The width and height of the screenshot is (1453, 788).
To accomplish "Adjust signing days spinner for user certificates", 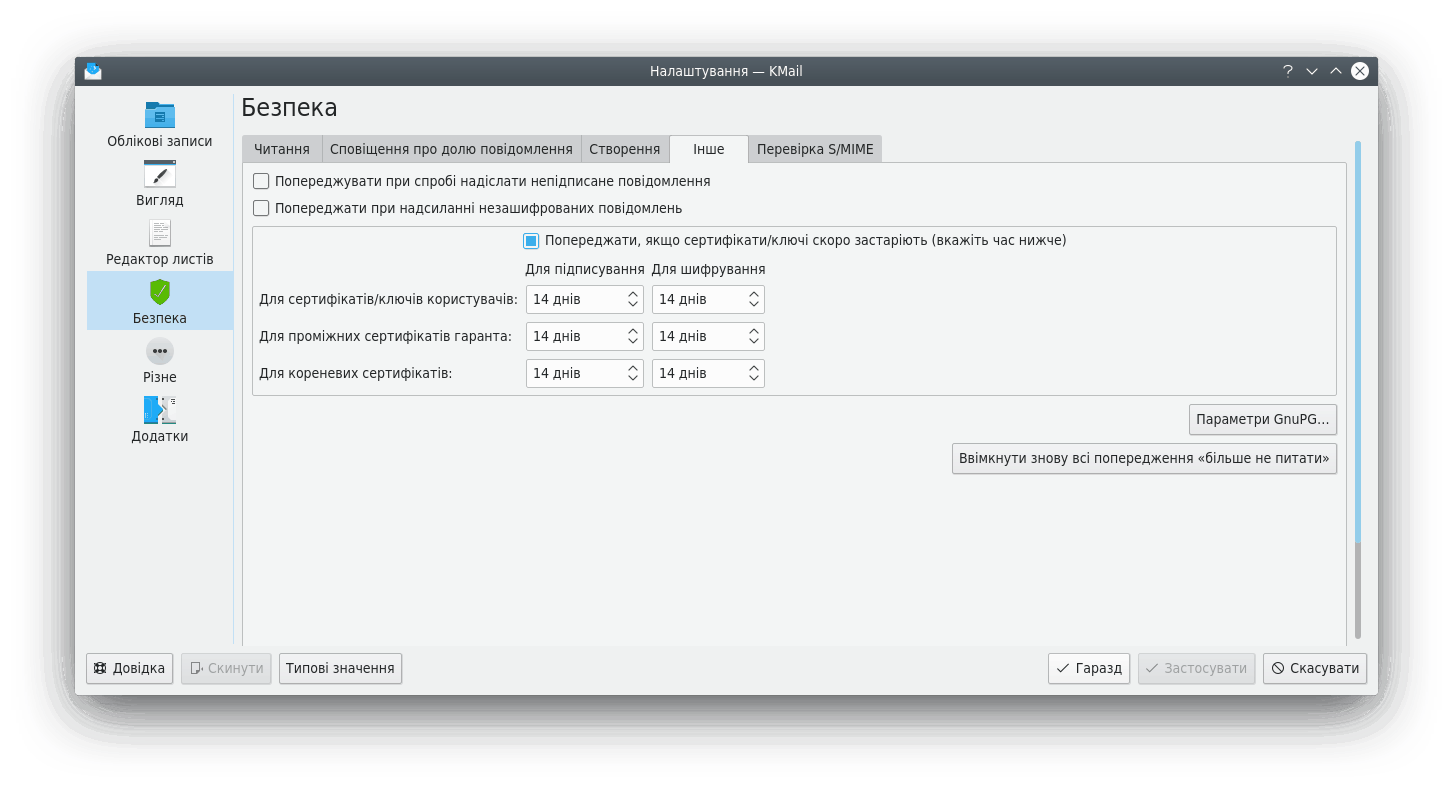I will [633, 299].
